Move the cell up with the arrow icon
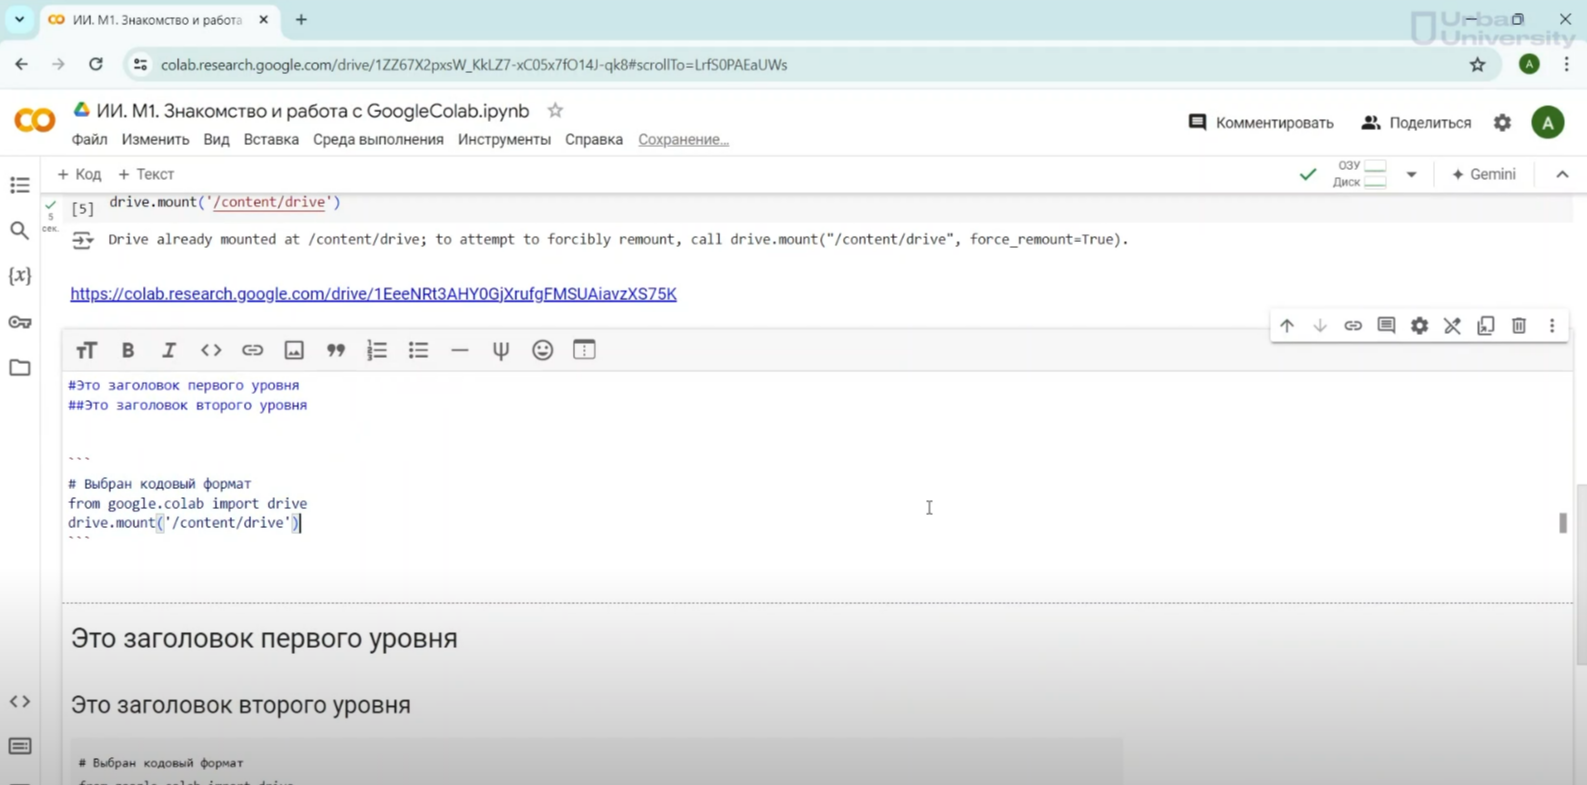Viewport: 1587px width, 785px height. [1287, 326]
